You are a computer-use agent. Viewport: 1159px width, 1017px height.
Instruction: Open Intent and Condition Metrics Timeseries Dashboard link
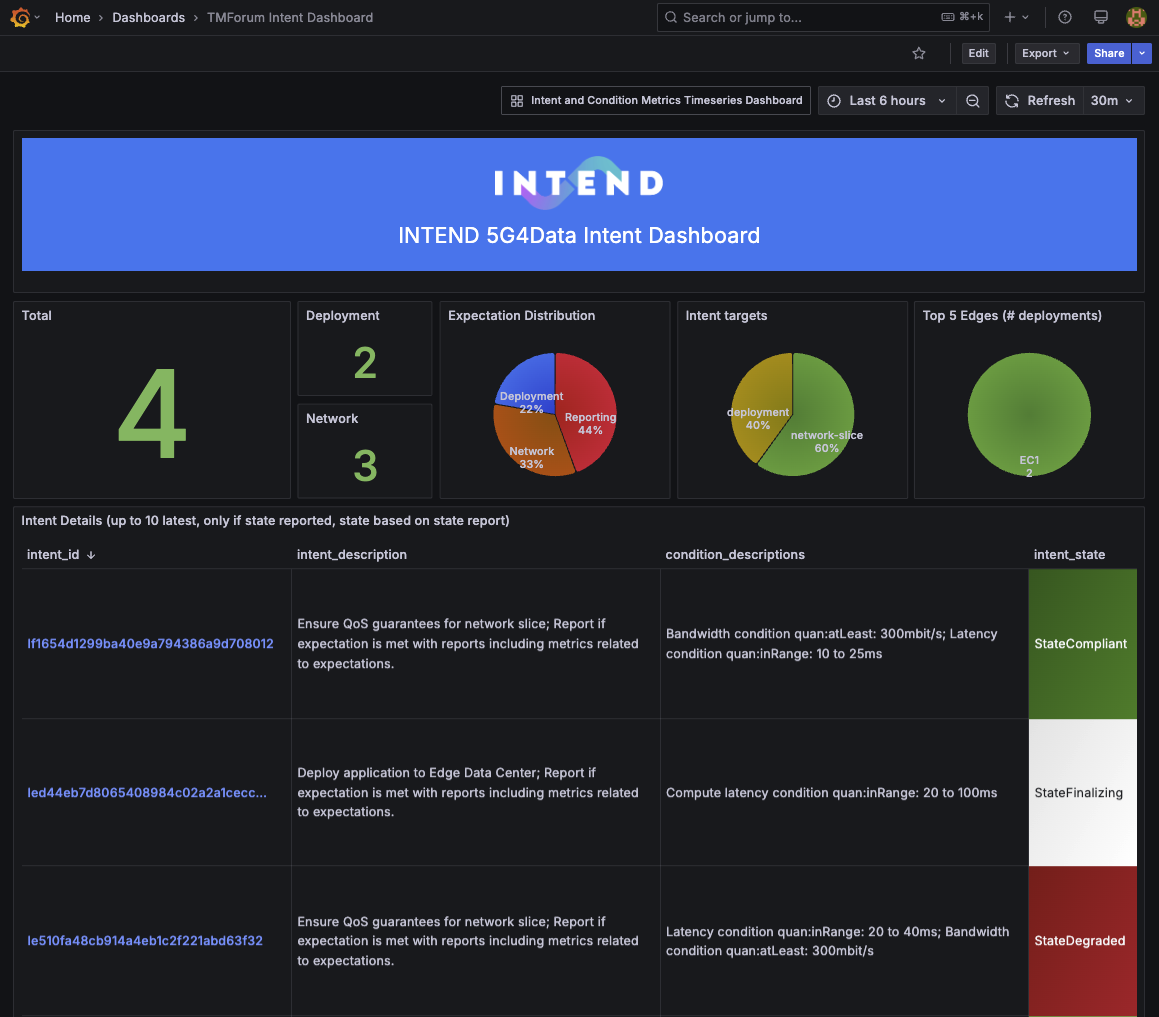(x=656, y=101)
